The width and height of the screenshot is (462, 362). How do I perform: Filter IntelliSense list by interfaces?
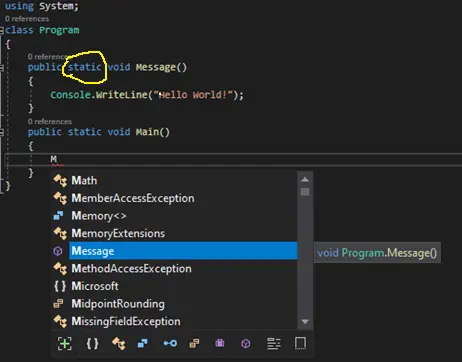[x=170, y=343]
